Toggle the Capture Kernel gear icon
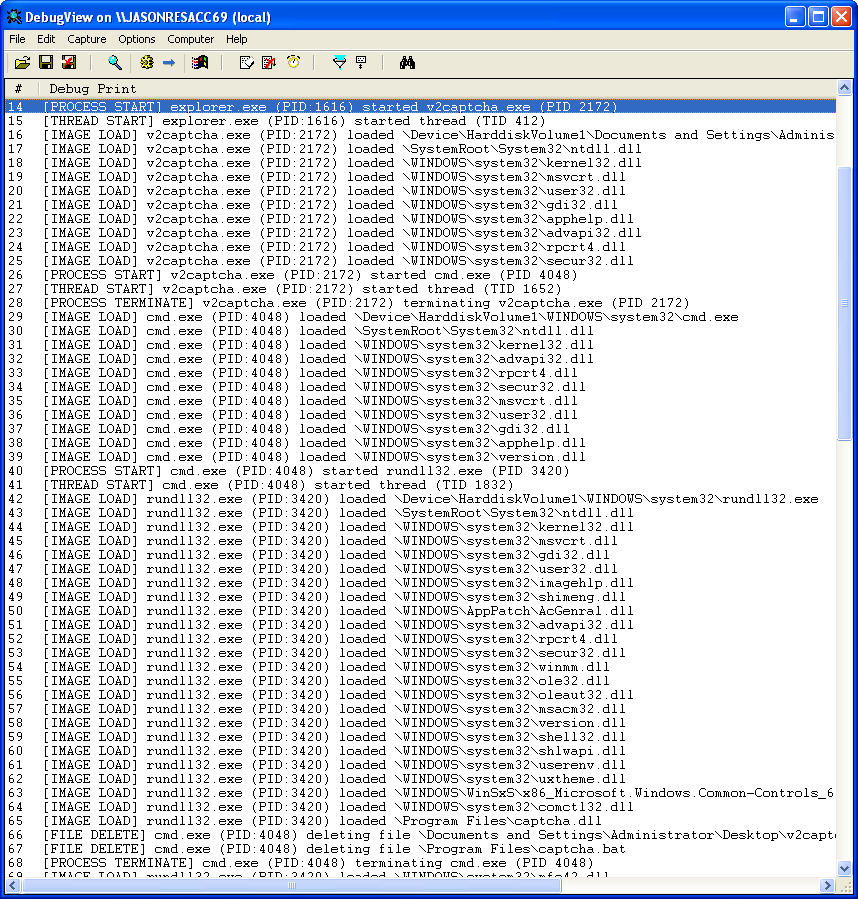 147,63
